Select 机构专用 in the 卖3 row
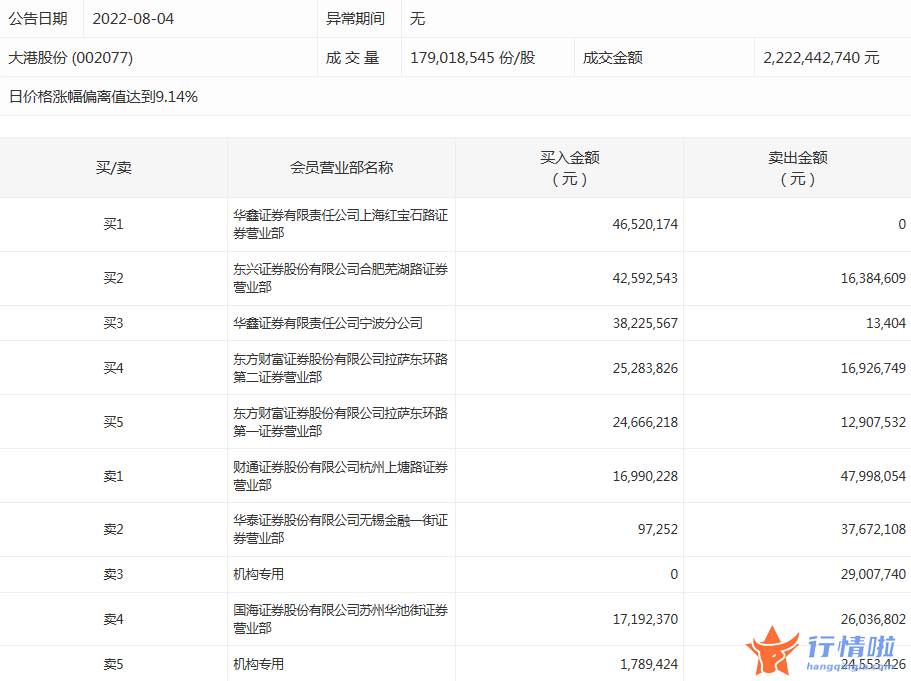Image resolution: width=911 pixels, height=681 pixels. 259,574
